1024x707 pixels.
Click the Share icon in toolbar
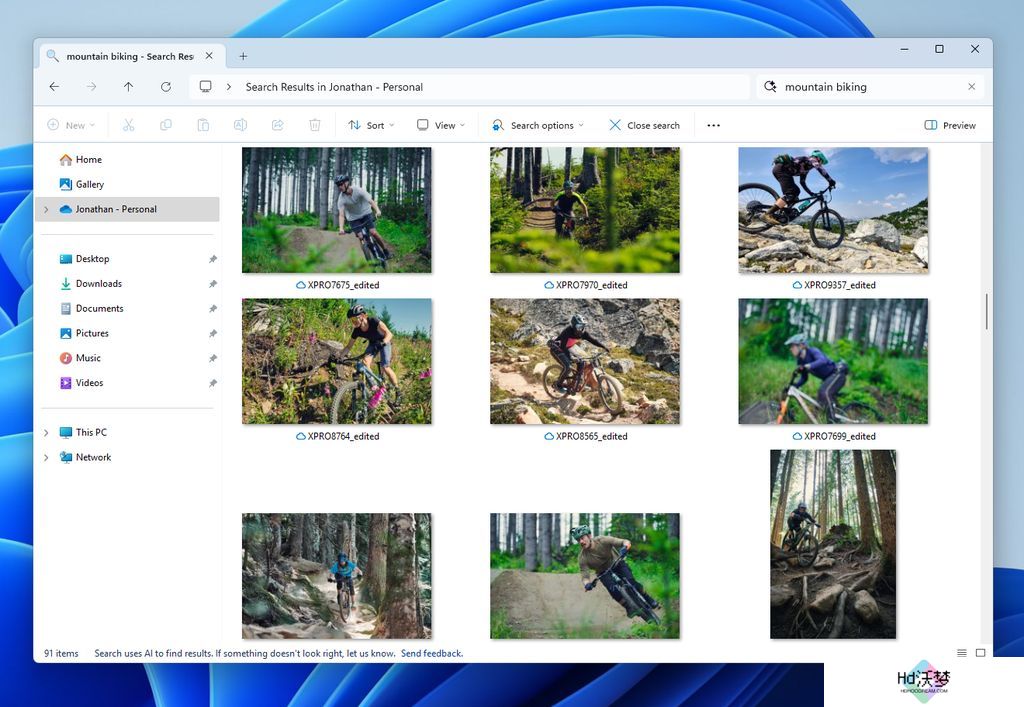pos(278,125)
